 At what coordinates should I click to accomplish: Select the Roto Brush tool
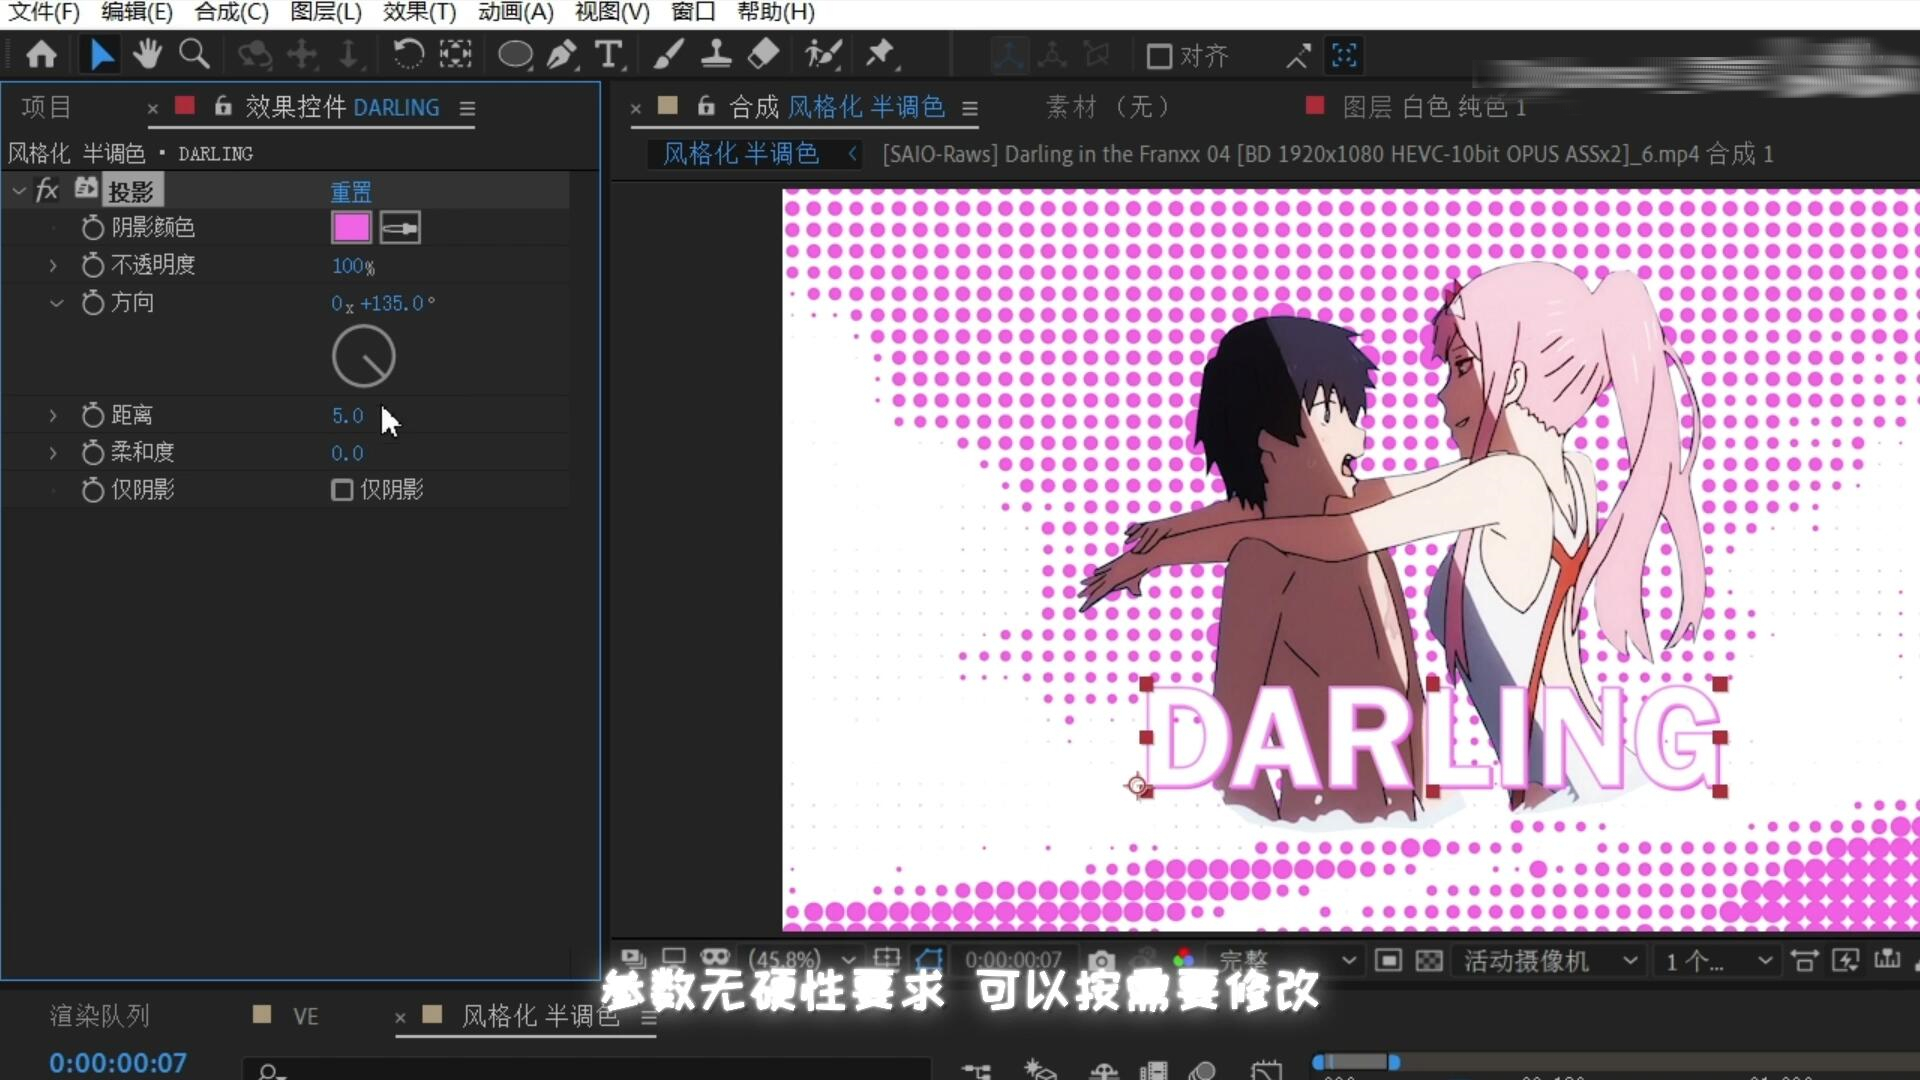(x=823, y=54)
